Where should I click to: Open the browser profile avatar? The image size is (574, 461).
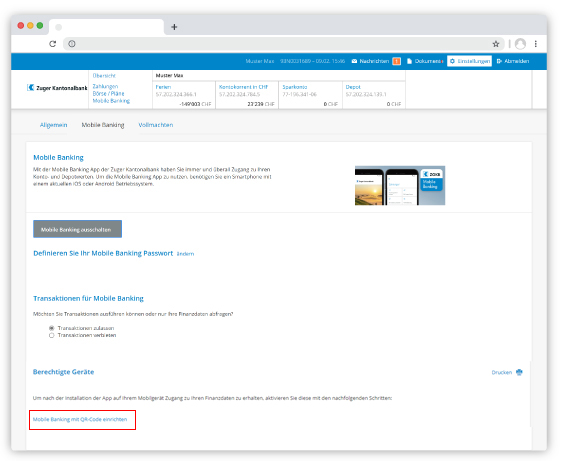tap(520, 44)
